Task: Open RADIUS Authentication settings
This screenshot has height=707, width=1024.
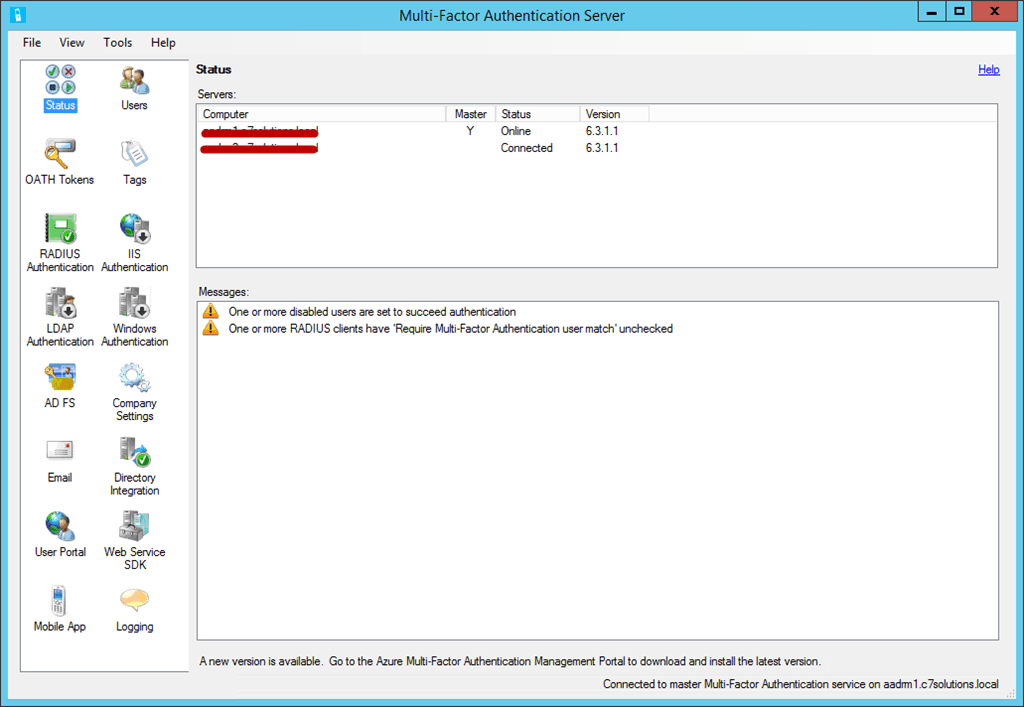Action: tap(60, 243)
